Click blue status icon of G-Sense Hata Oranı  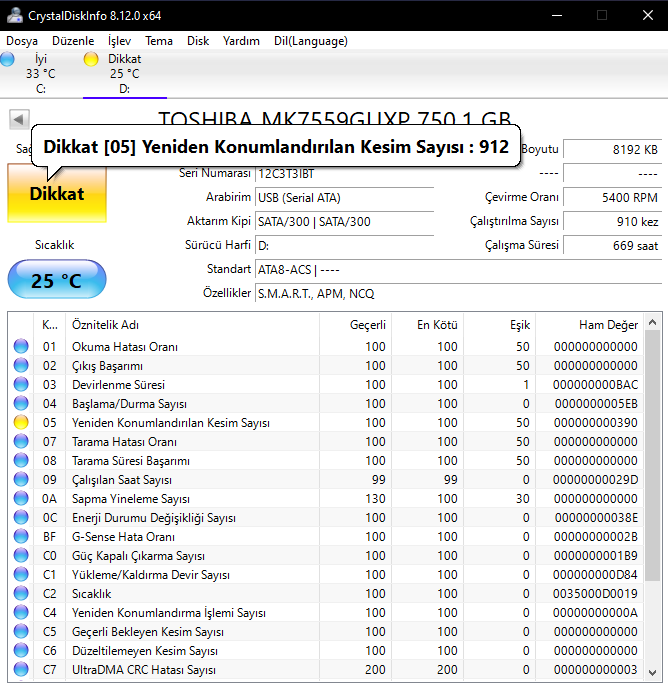(x=21, y=537)
